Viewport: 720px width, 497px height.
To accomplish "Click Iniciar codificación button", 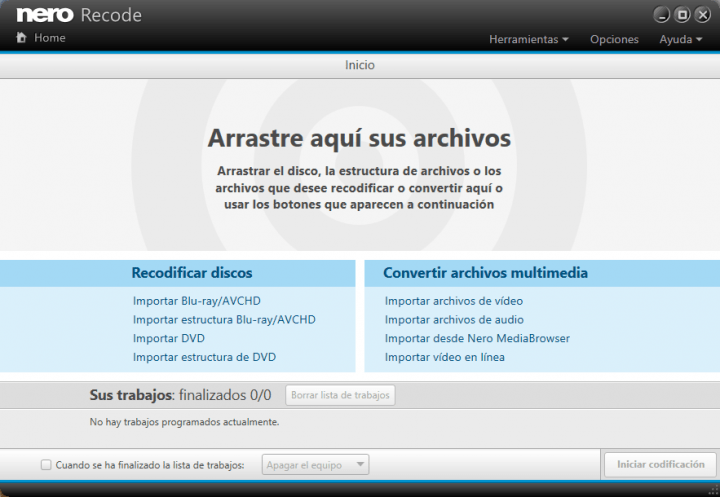I will tap(660, 464).
